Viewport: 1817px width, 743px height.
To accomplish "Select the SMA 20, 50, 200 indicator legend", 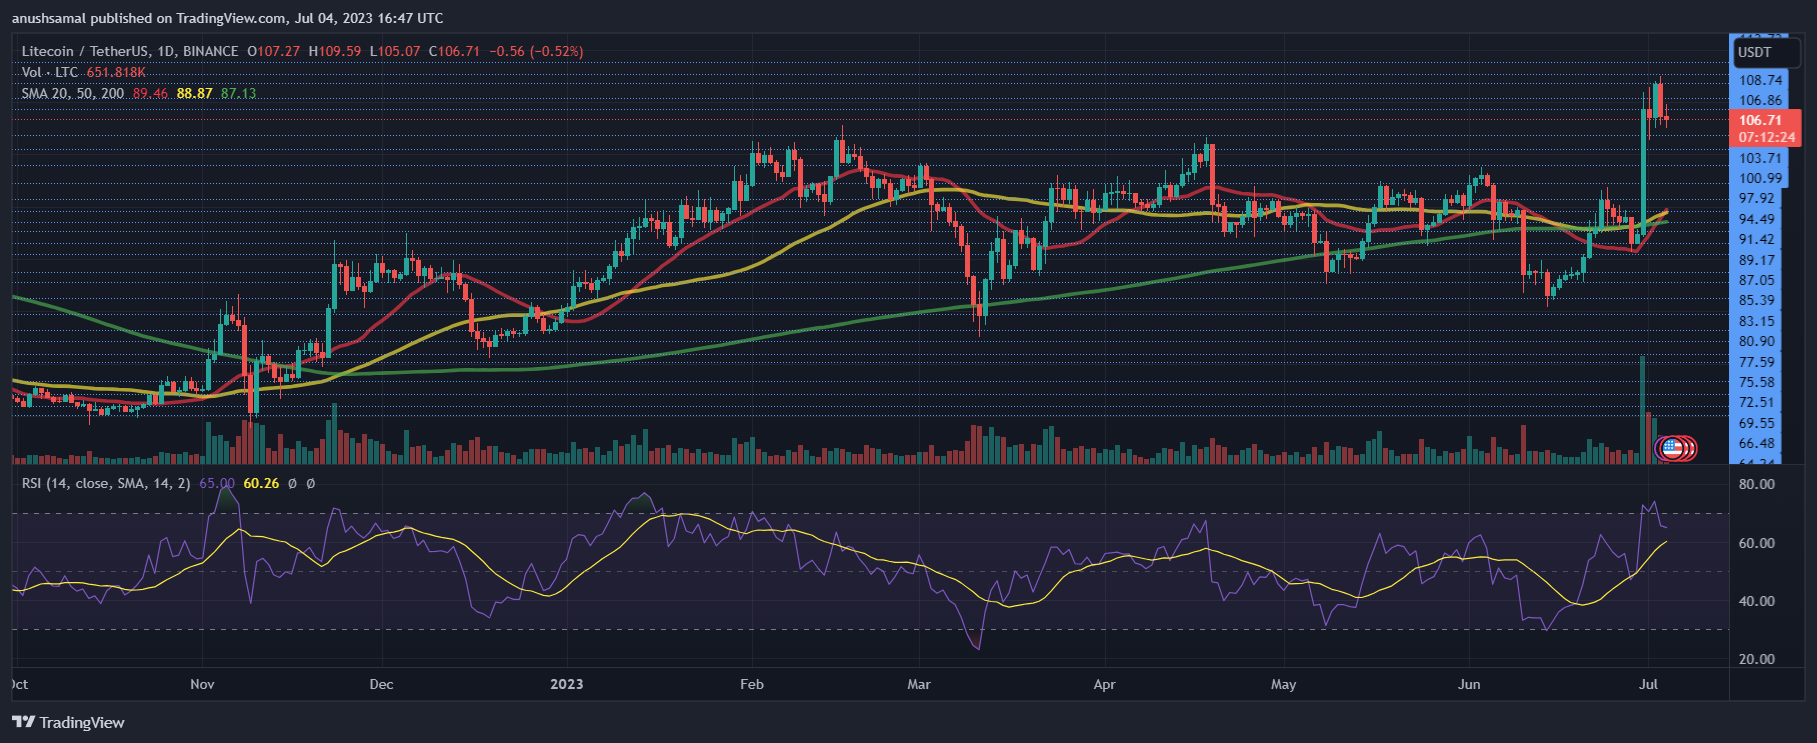I will click(x=73, y=93).
